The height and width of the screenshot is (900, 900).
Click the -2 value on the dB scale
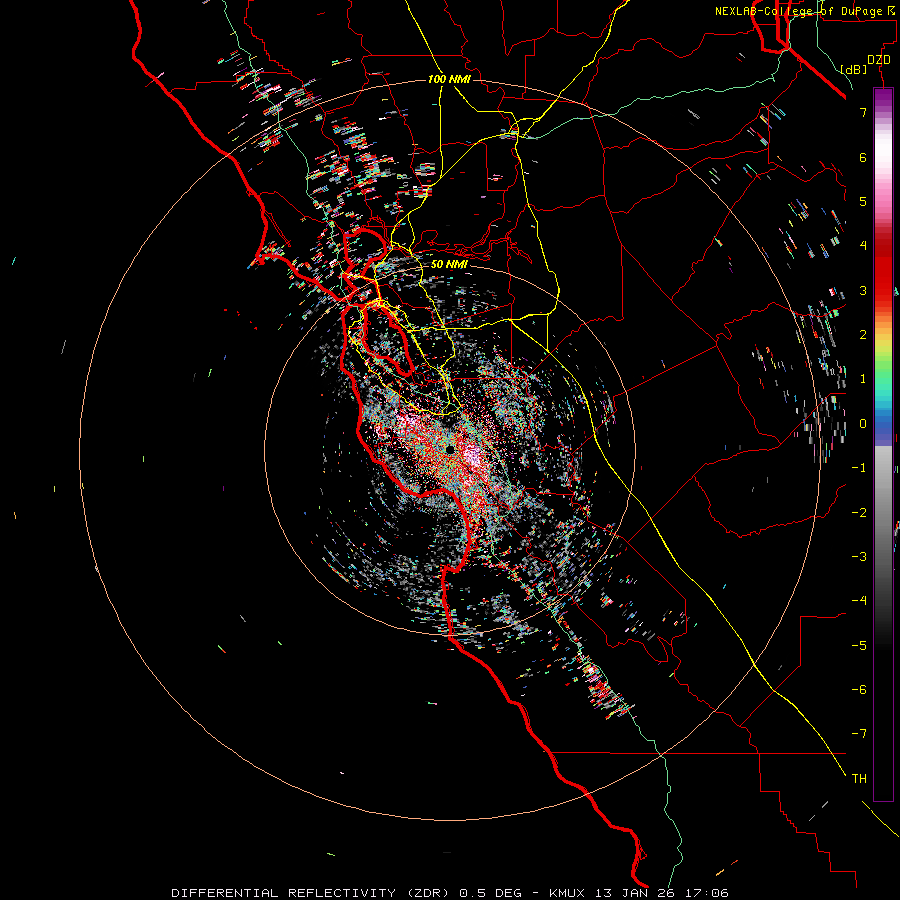[x=859, y=513]
